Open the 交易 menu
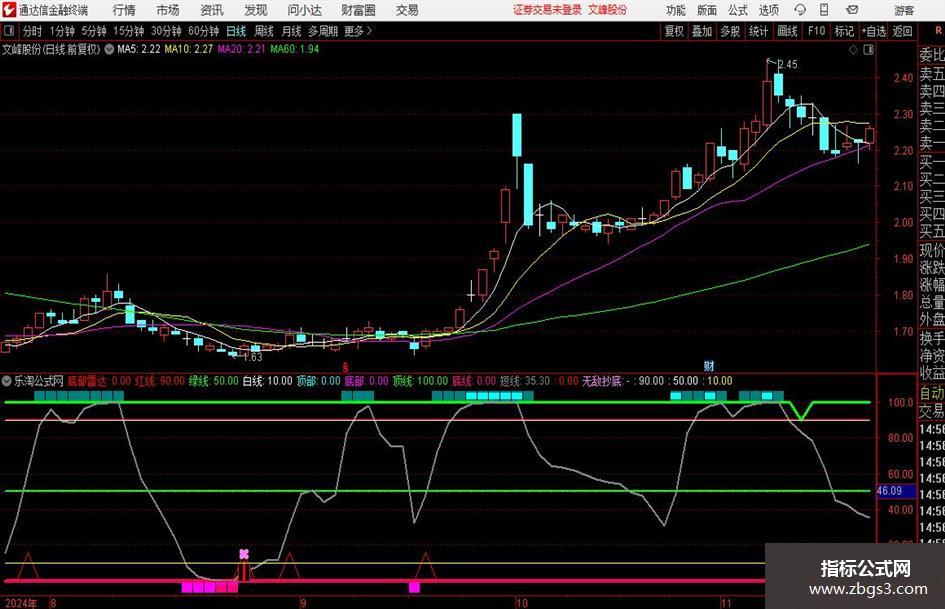This screenshot has width=945, height=609. [407, 10]
